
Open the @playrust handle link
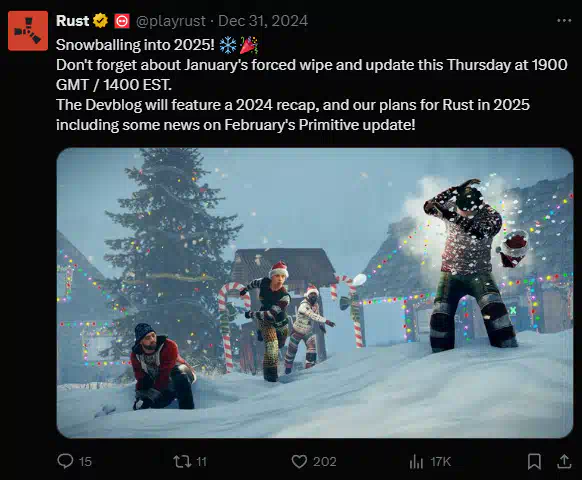click(171, 21)
